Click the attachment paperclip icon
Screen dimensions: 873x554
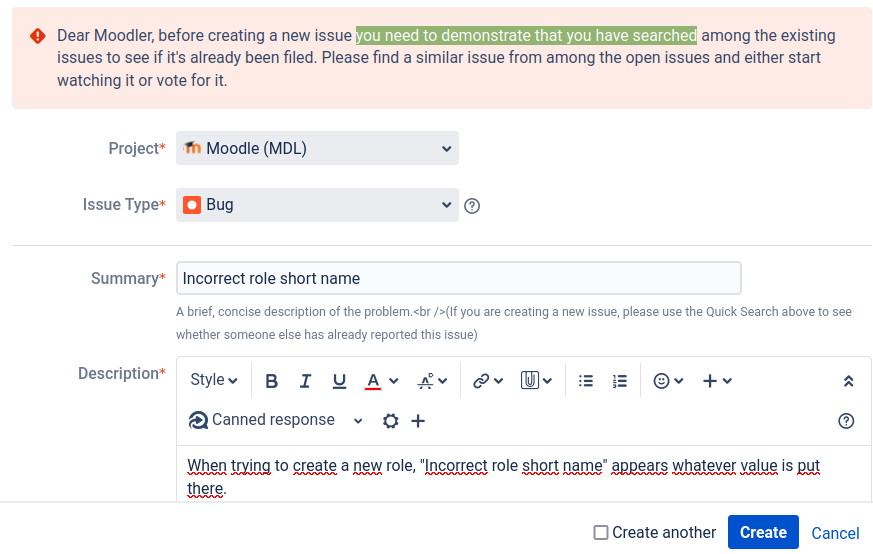click(x=529, y=380)
